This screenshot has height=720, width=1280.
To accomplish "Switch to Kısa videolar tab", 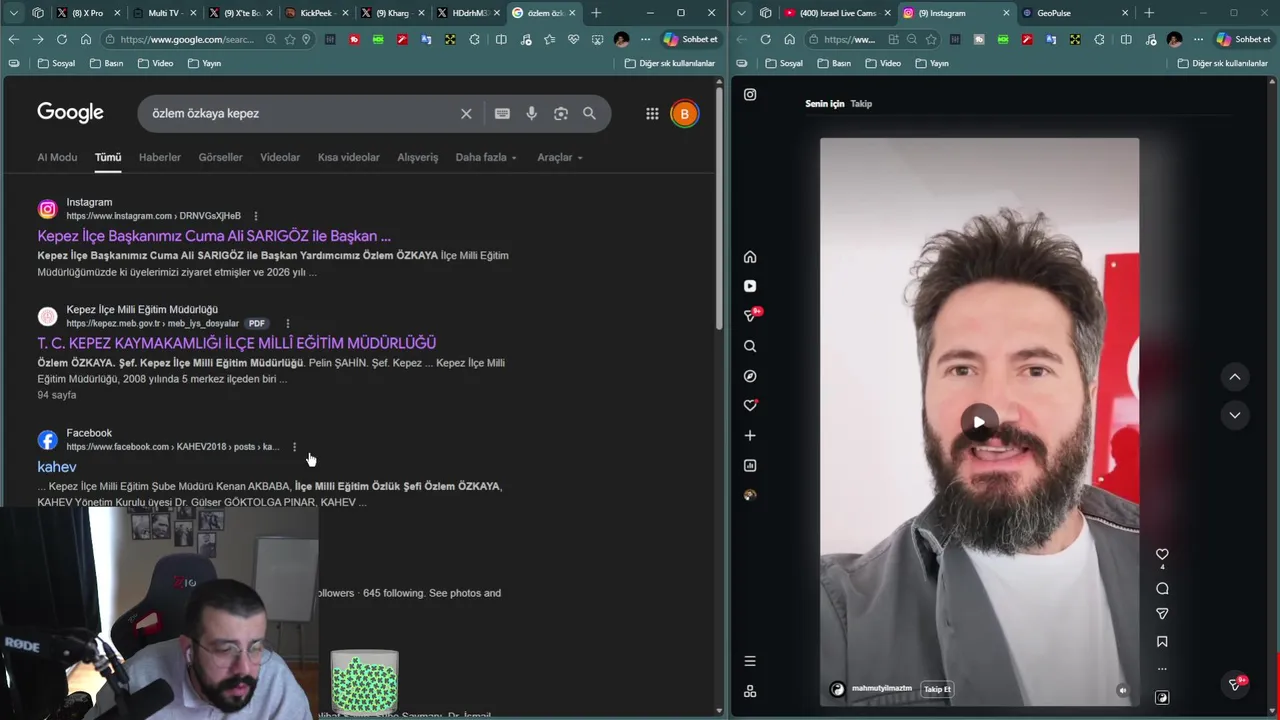I will [349, 157].
